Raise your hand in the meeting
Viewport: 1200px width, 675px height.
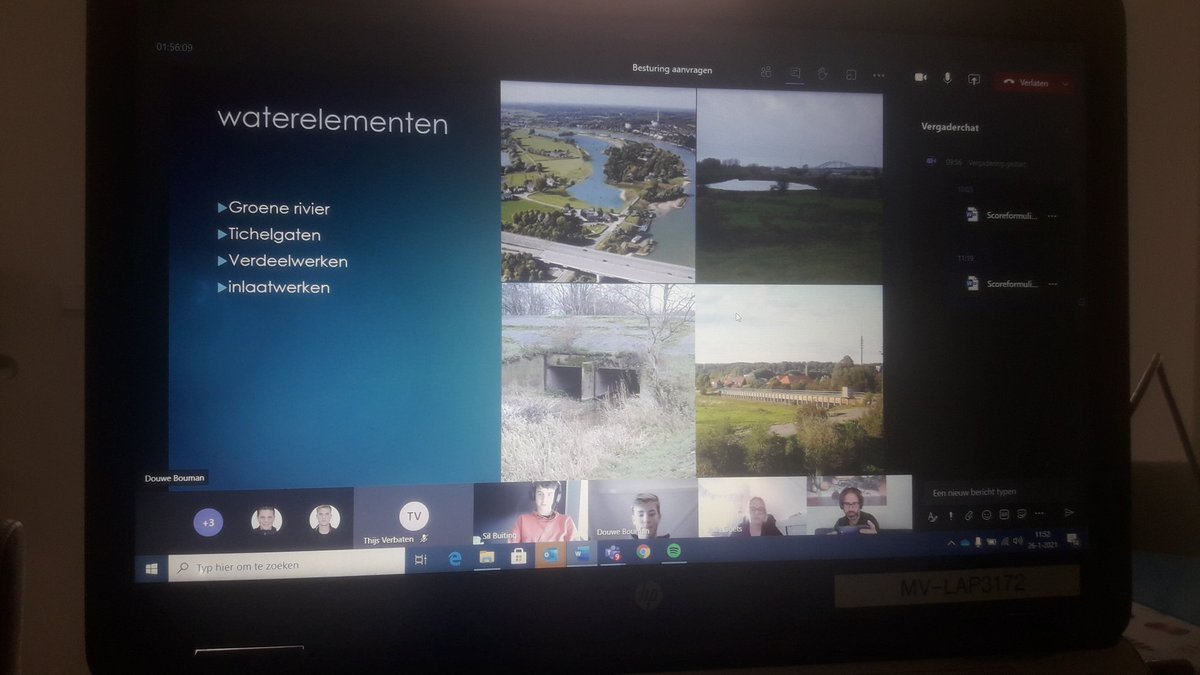point(823,74)
